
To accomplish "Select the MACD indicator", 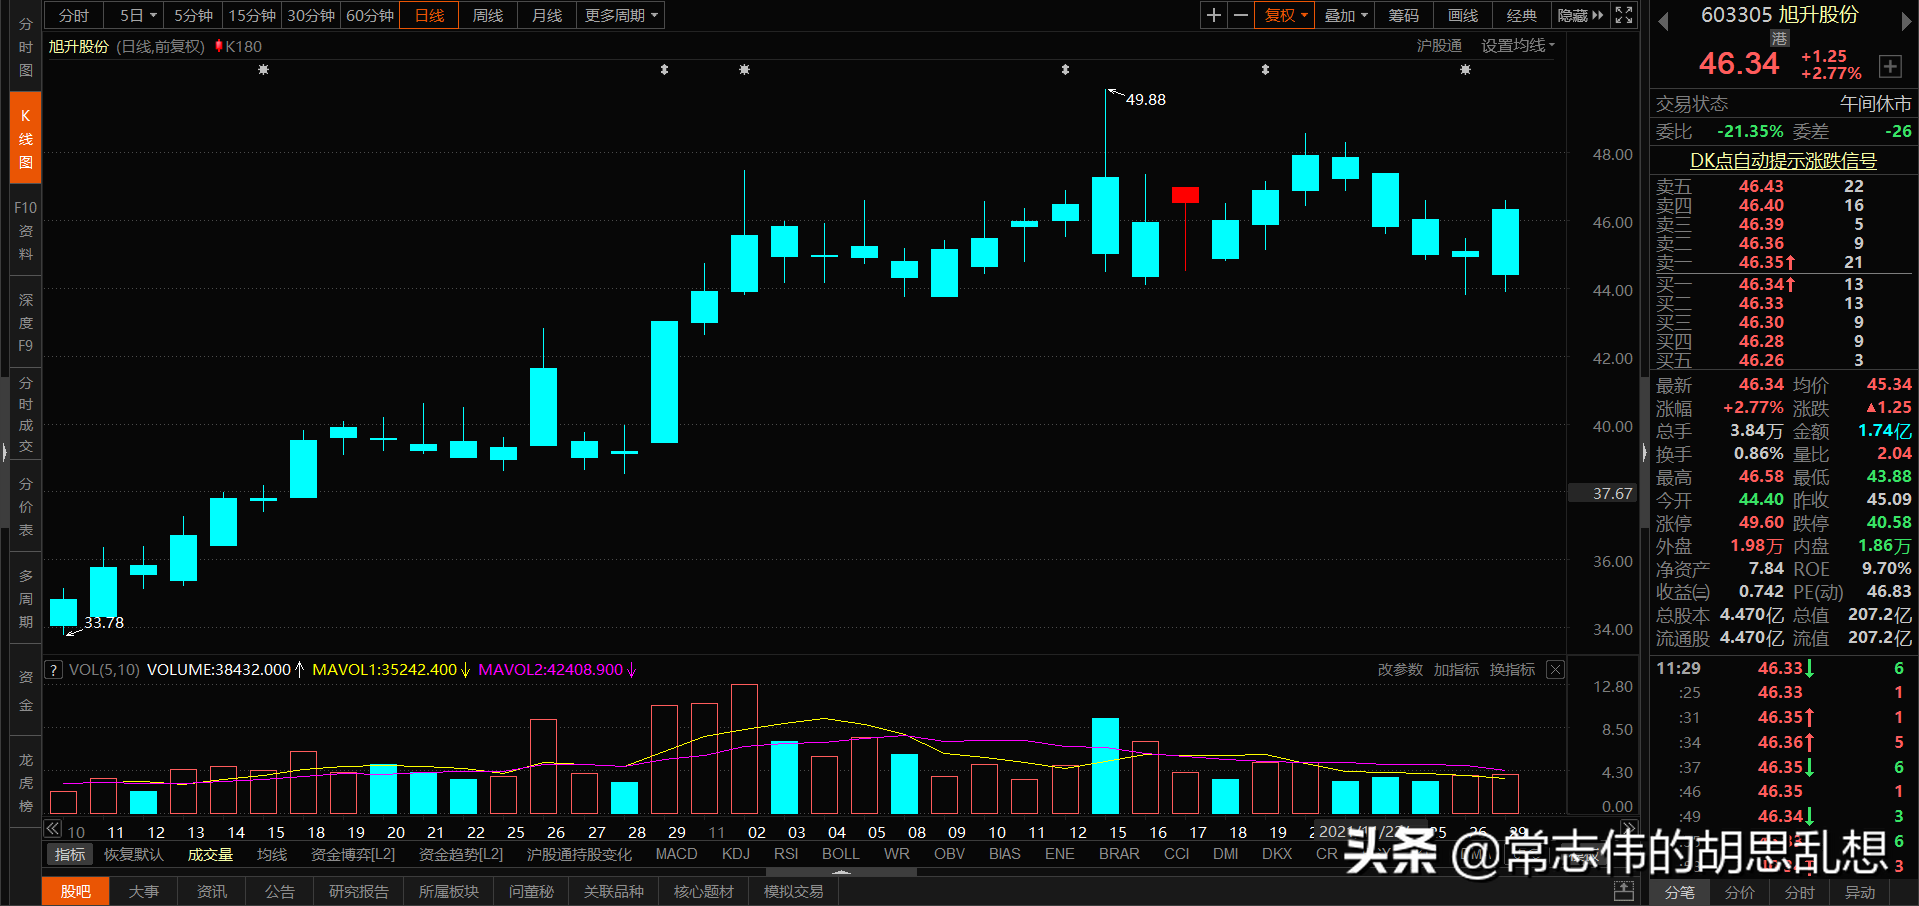I will [676, 853].
